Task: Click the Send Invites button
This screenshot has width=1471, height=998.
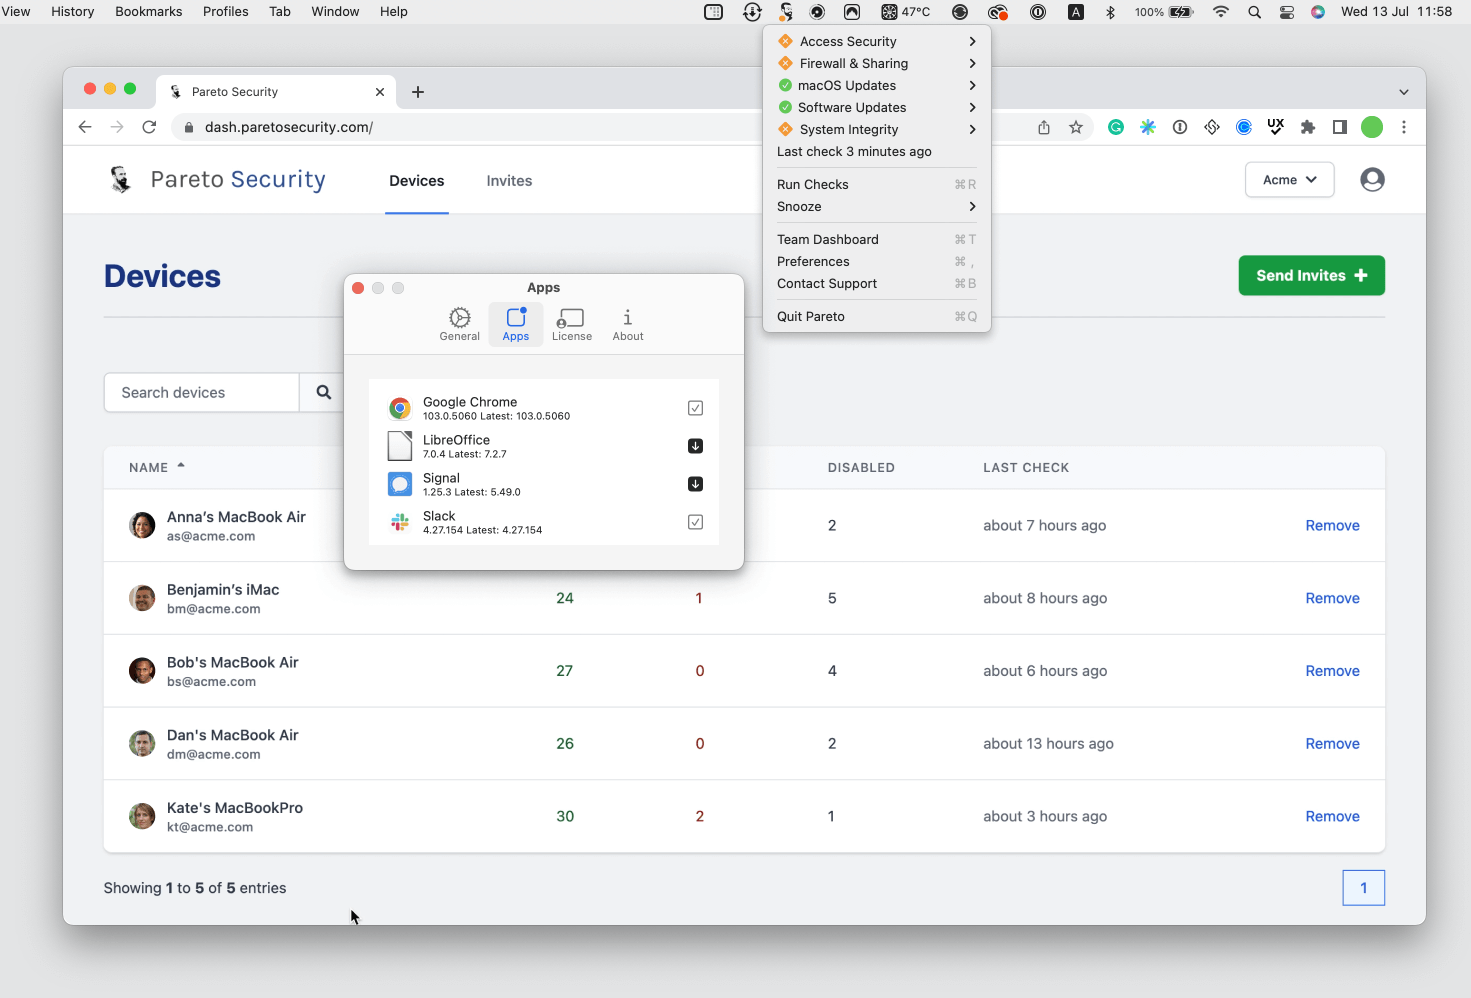Action: pos(1312,276)
